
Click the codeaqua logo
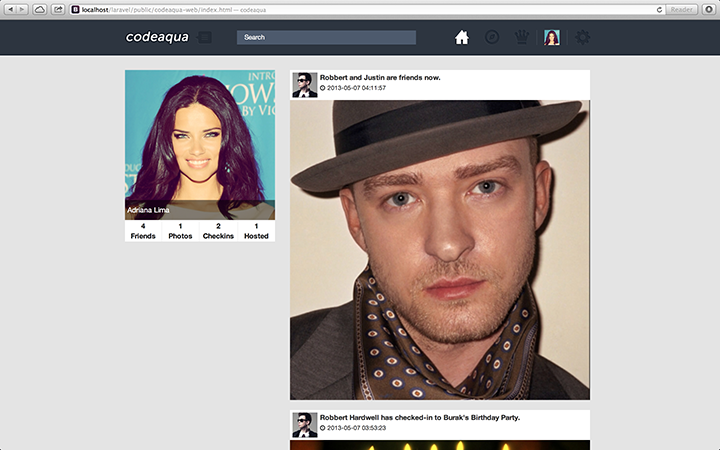coord(157,38)
